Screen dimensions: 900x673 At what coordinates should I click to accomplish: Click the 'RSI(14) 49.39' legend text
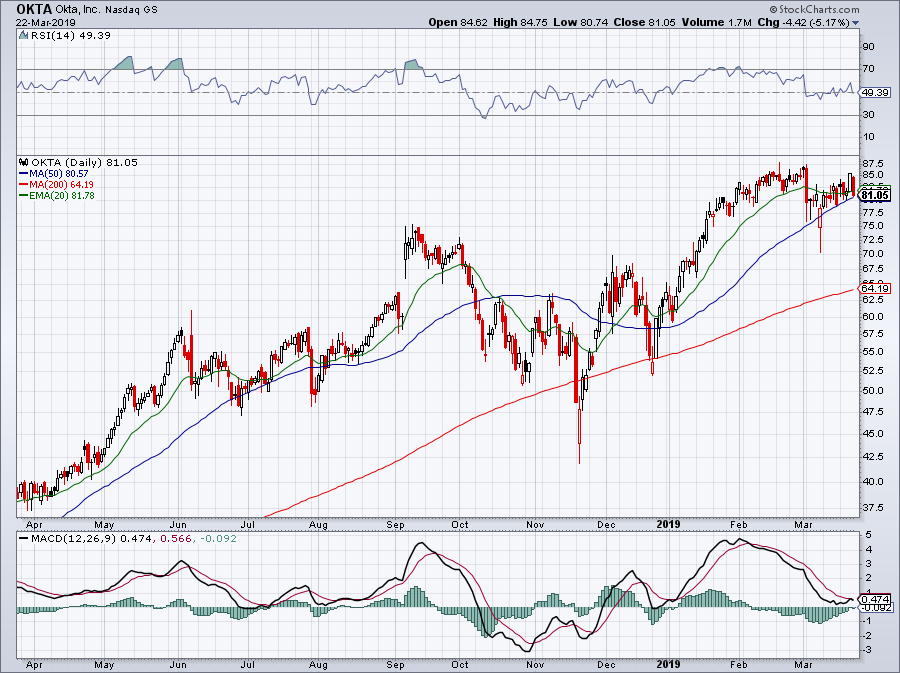[x=70, y=35]
